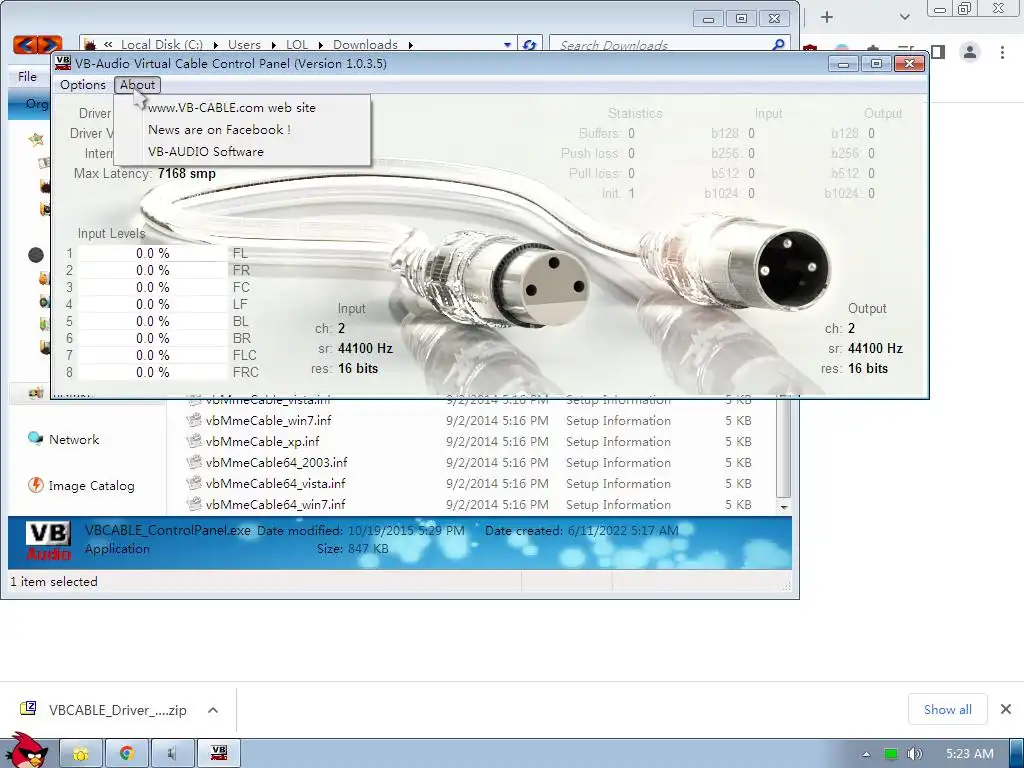
Task: Open the VB-AUDIO Software menu entry
Action: coord(206,152)
